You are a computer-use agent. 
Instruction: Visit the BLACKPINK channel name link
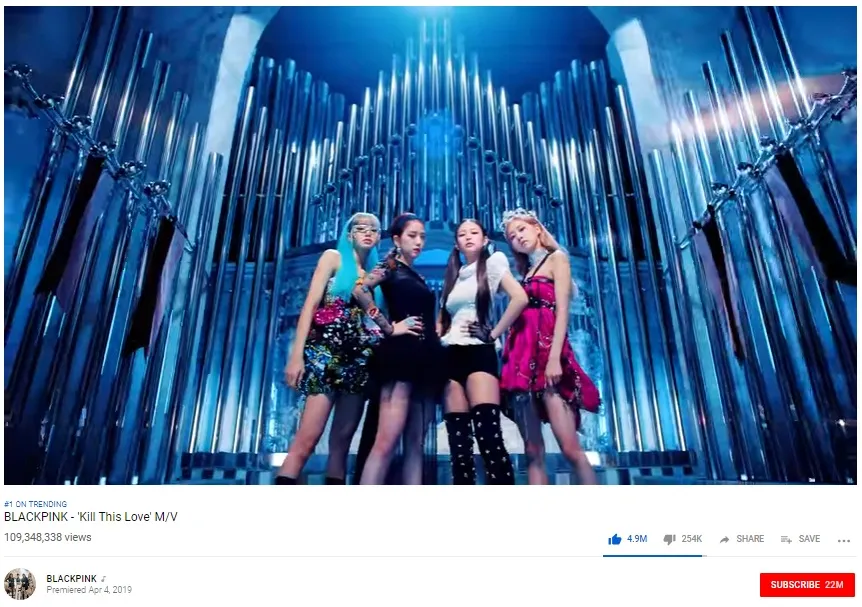[x=71, y=578]
